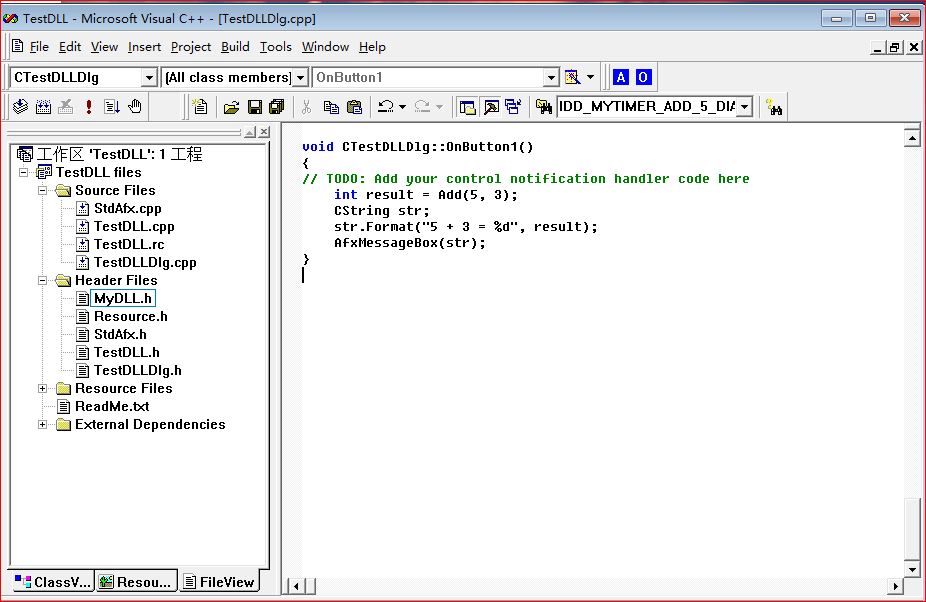The image size is (926, 602).
Task: Expand the External Dependencies folder
Action: [x=43, y=425]
